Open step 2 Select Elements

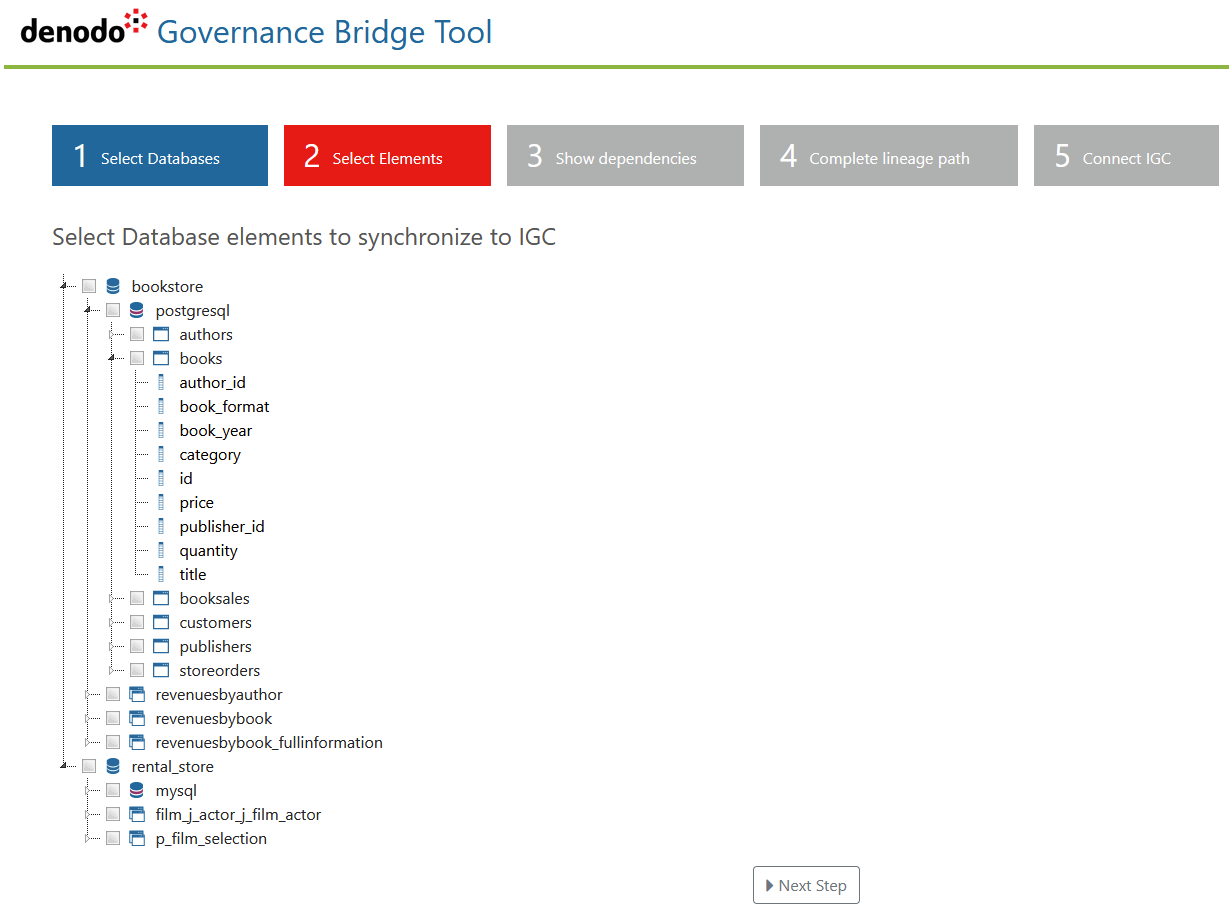(x=387, y=156)
